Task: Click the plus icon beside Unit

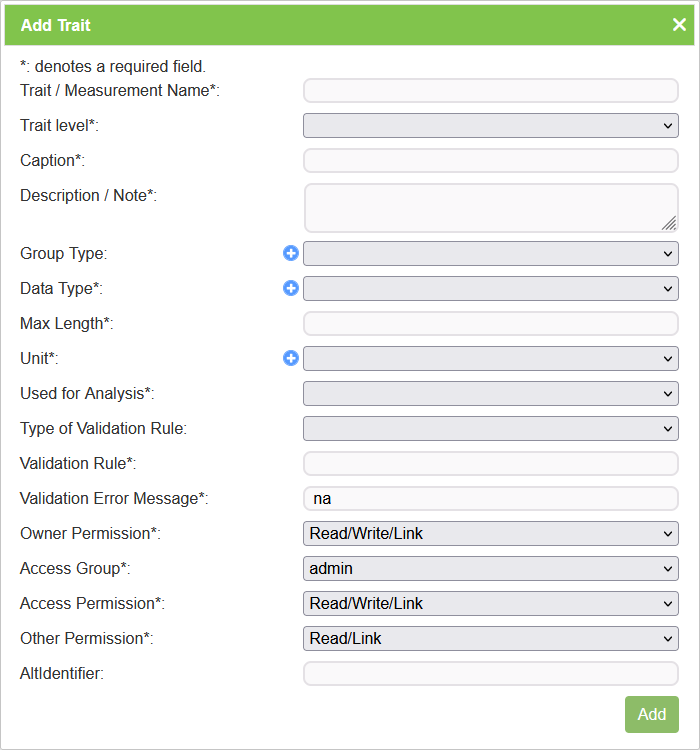Action: point(291,358)
